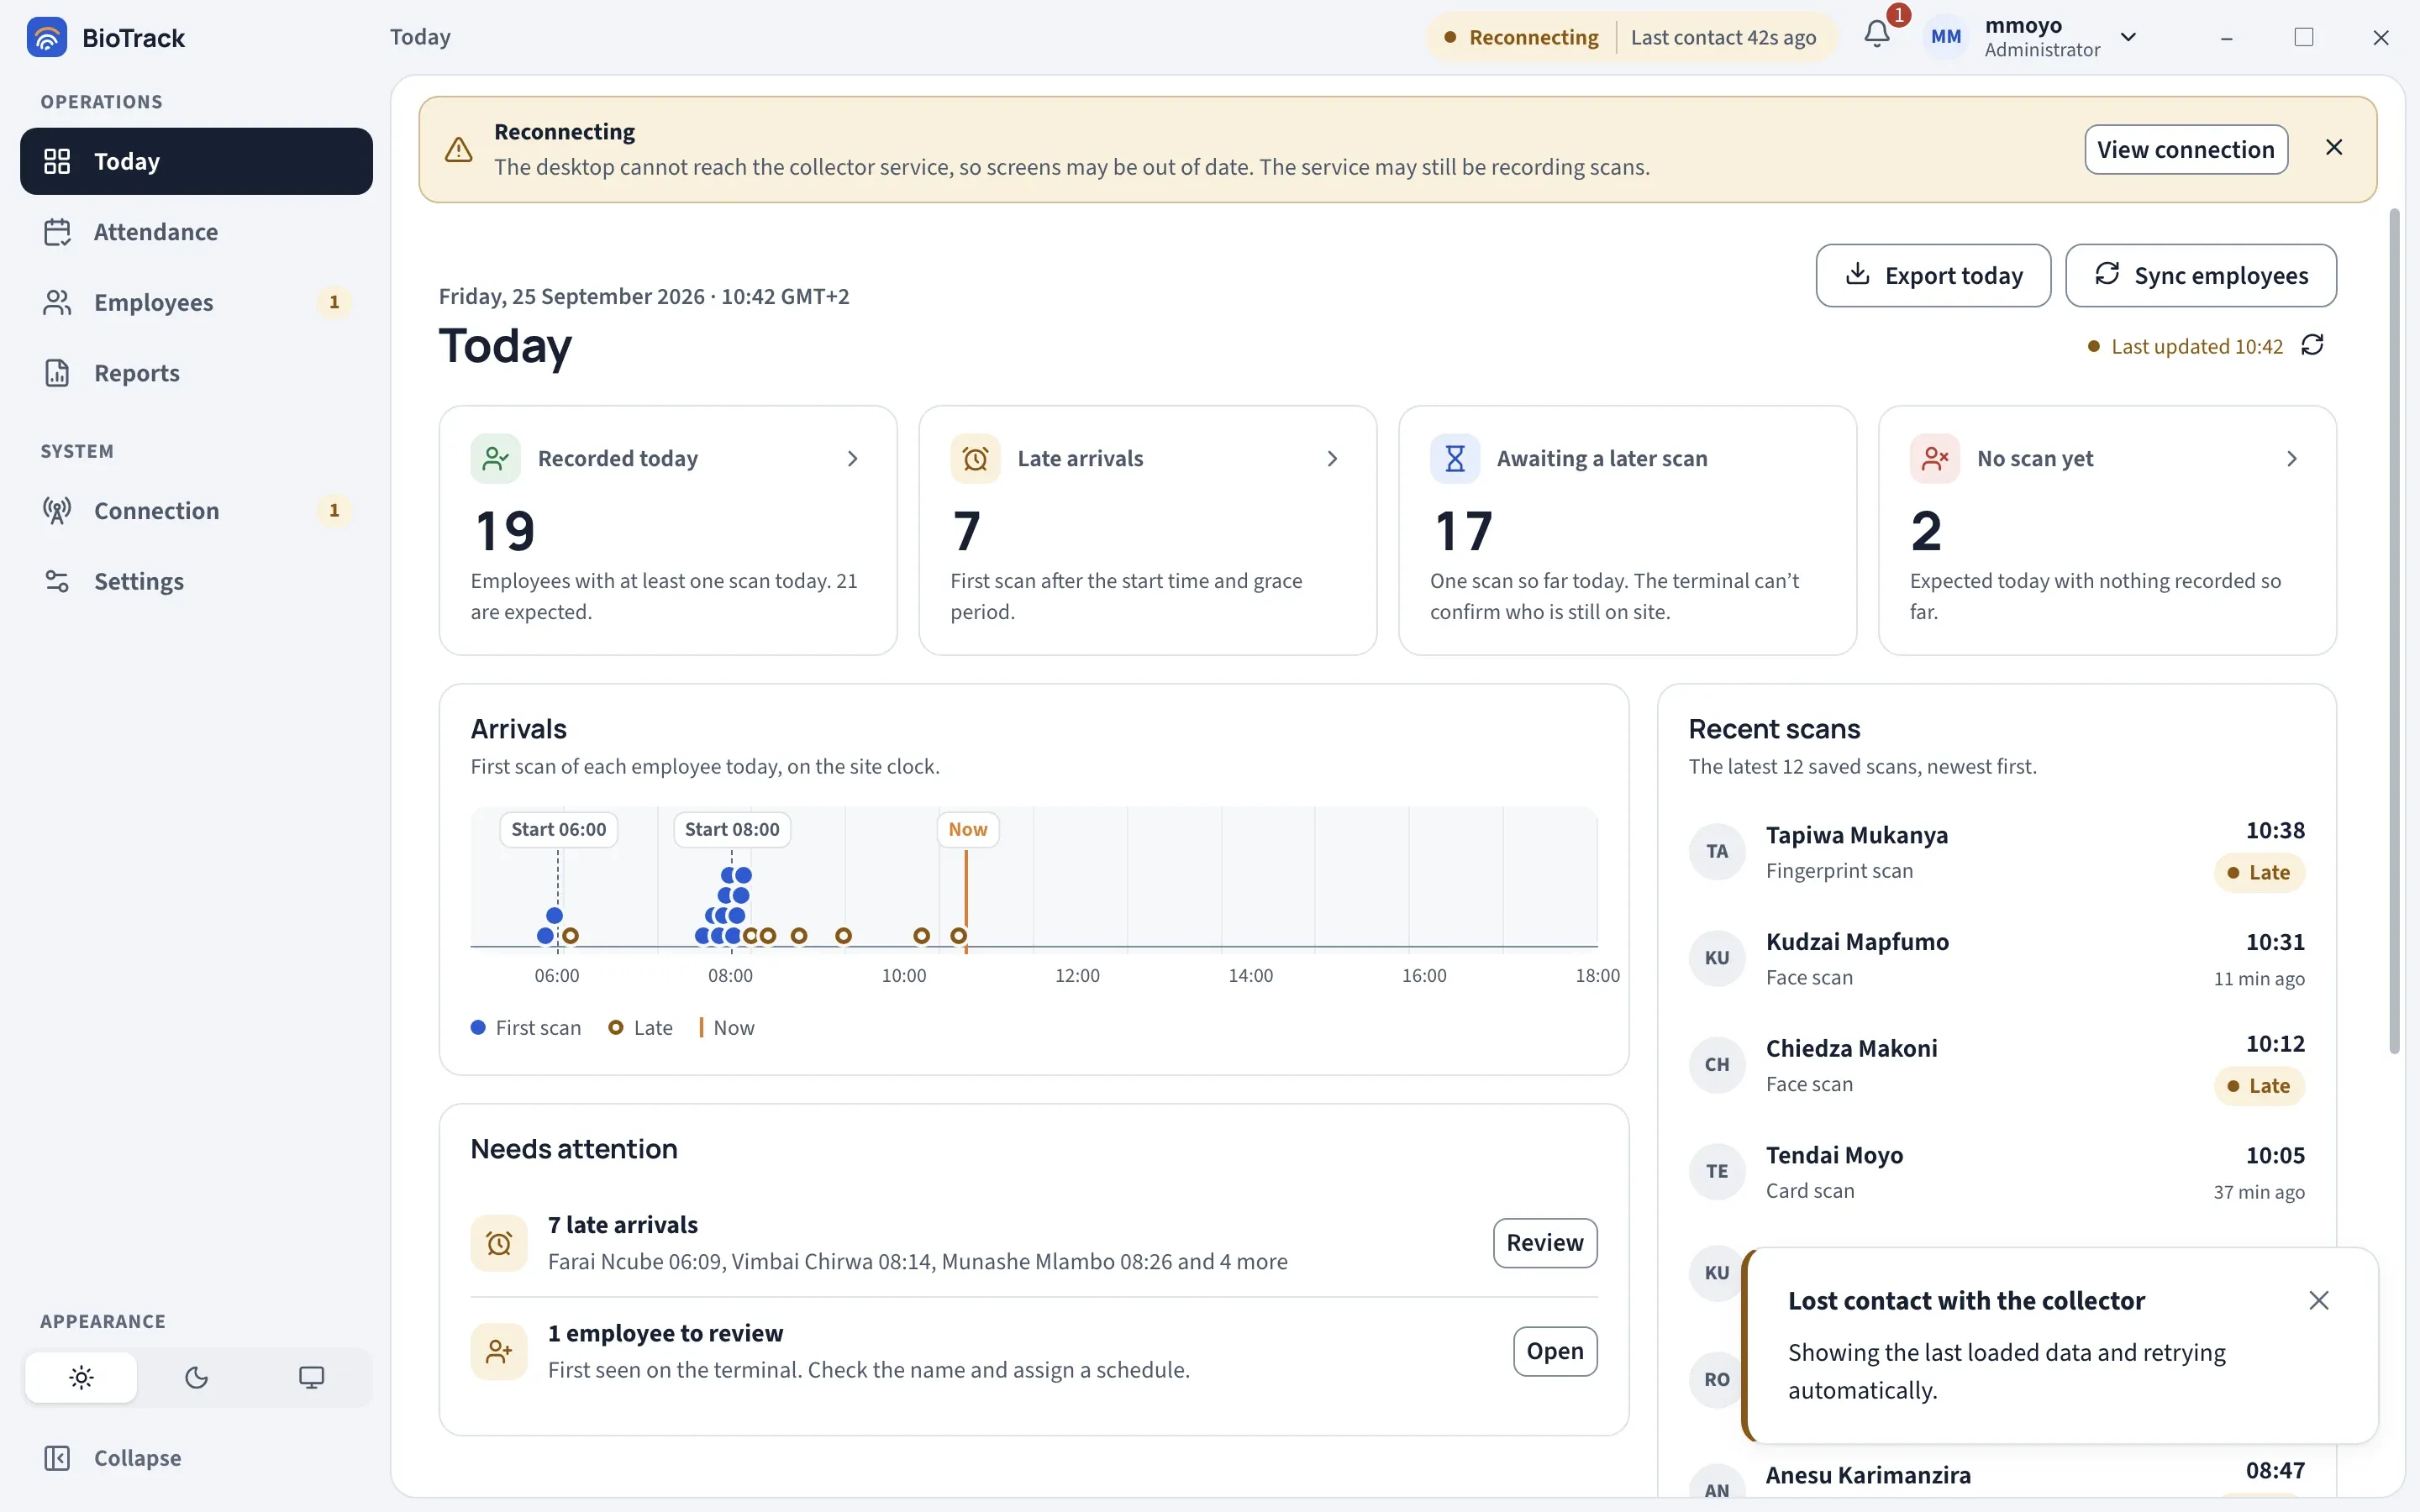Close the Lost contact toast

tap(2319, 1300)
